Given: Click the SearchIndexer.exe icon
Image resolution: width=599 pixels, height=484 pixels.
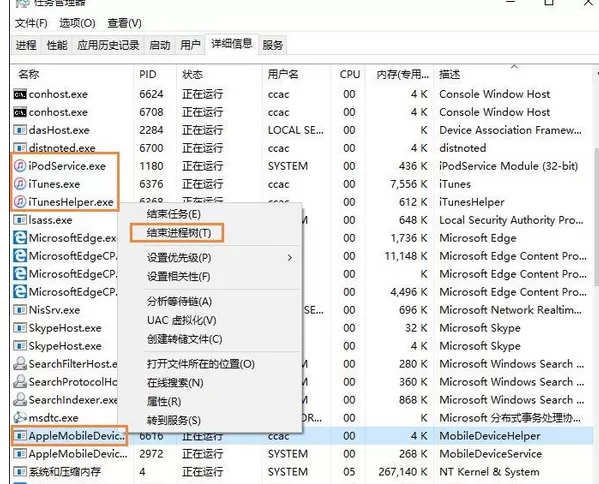Looking at the screenshot, I should coord(20,399).
